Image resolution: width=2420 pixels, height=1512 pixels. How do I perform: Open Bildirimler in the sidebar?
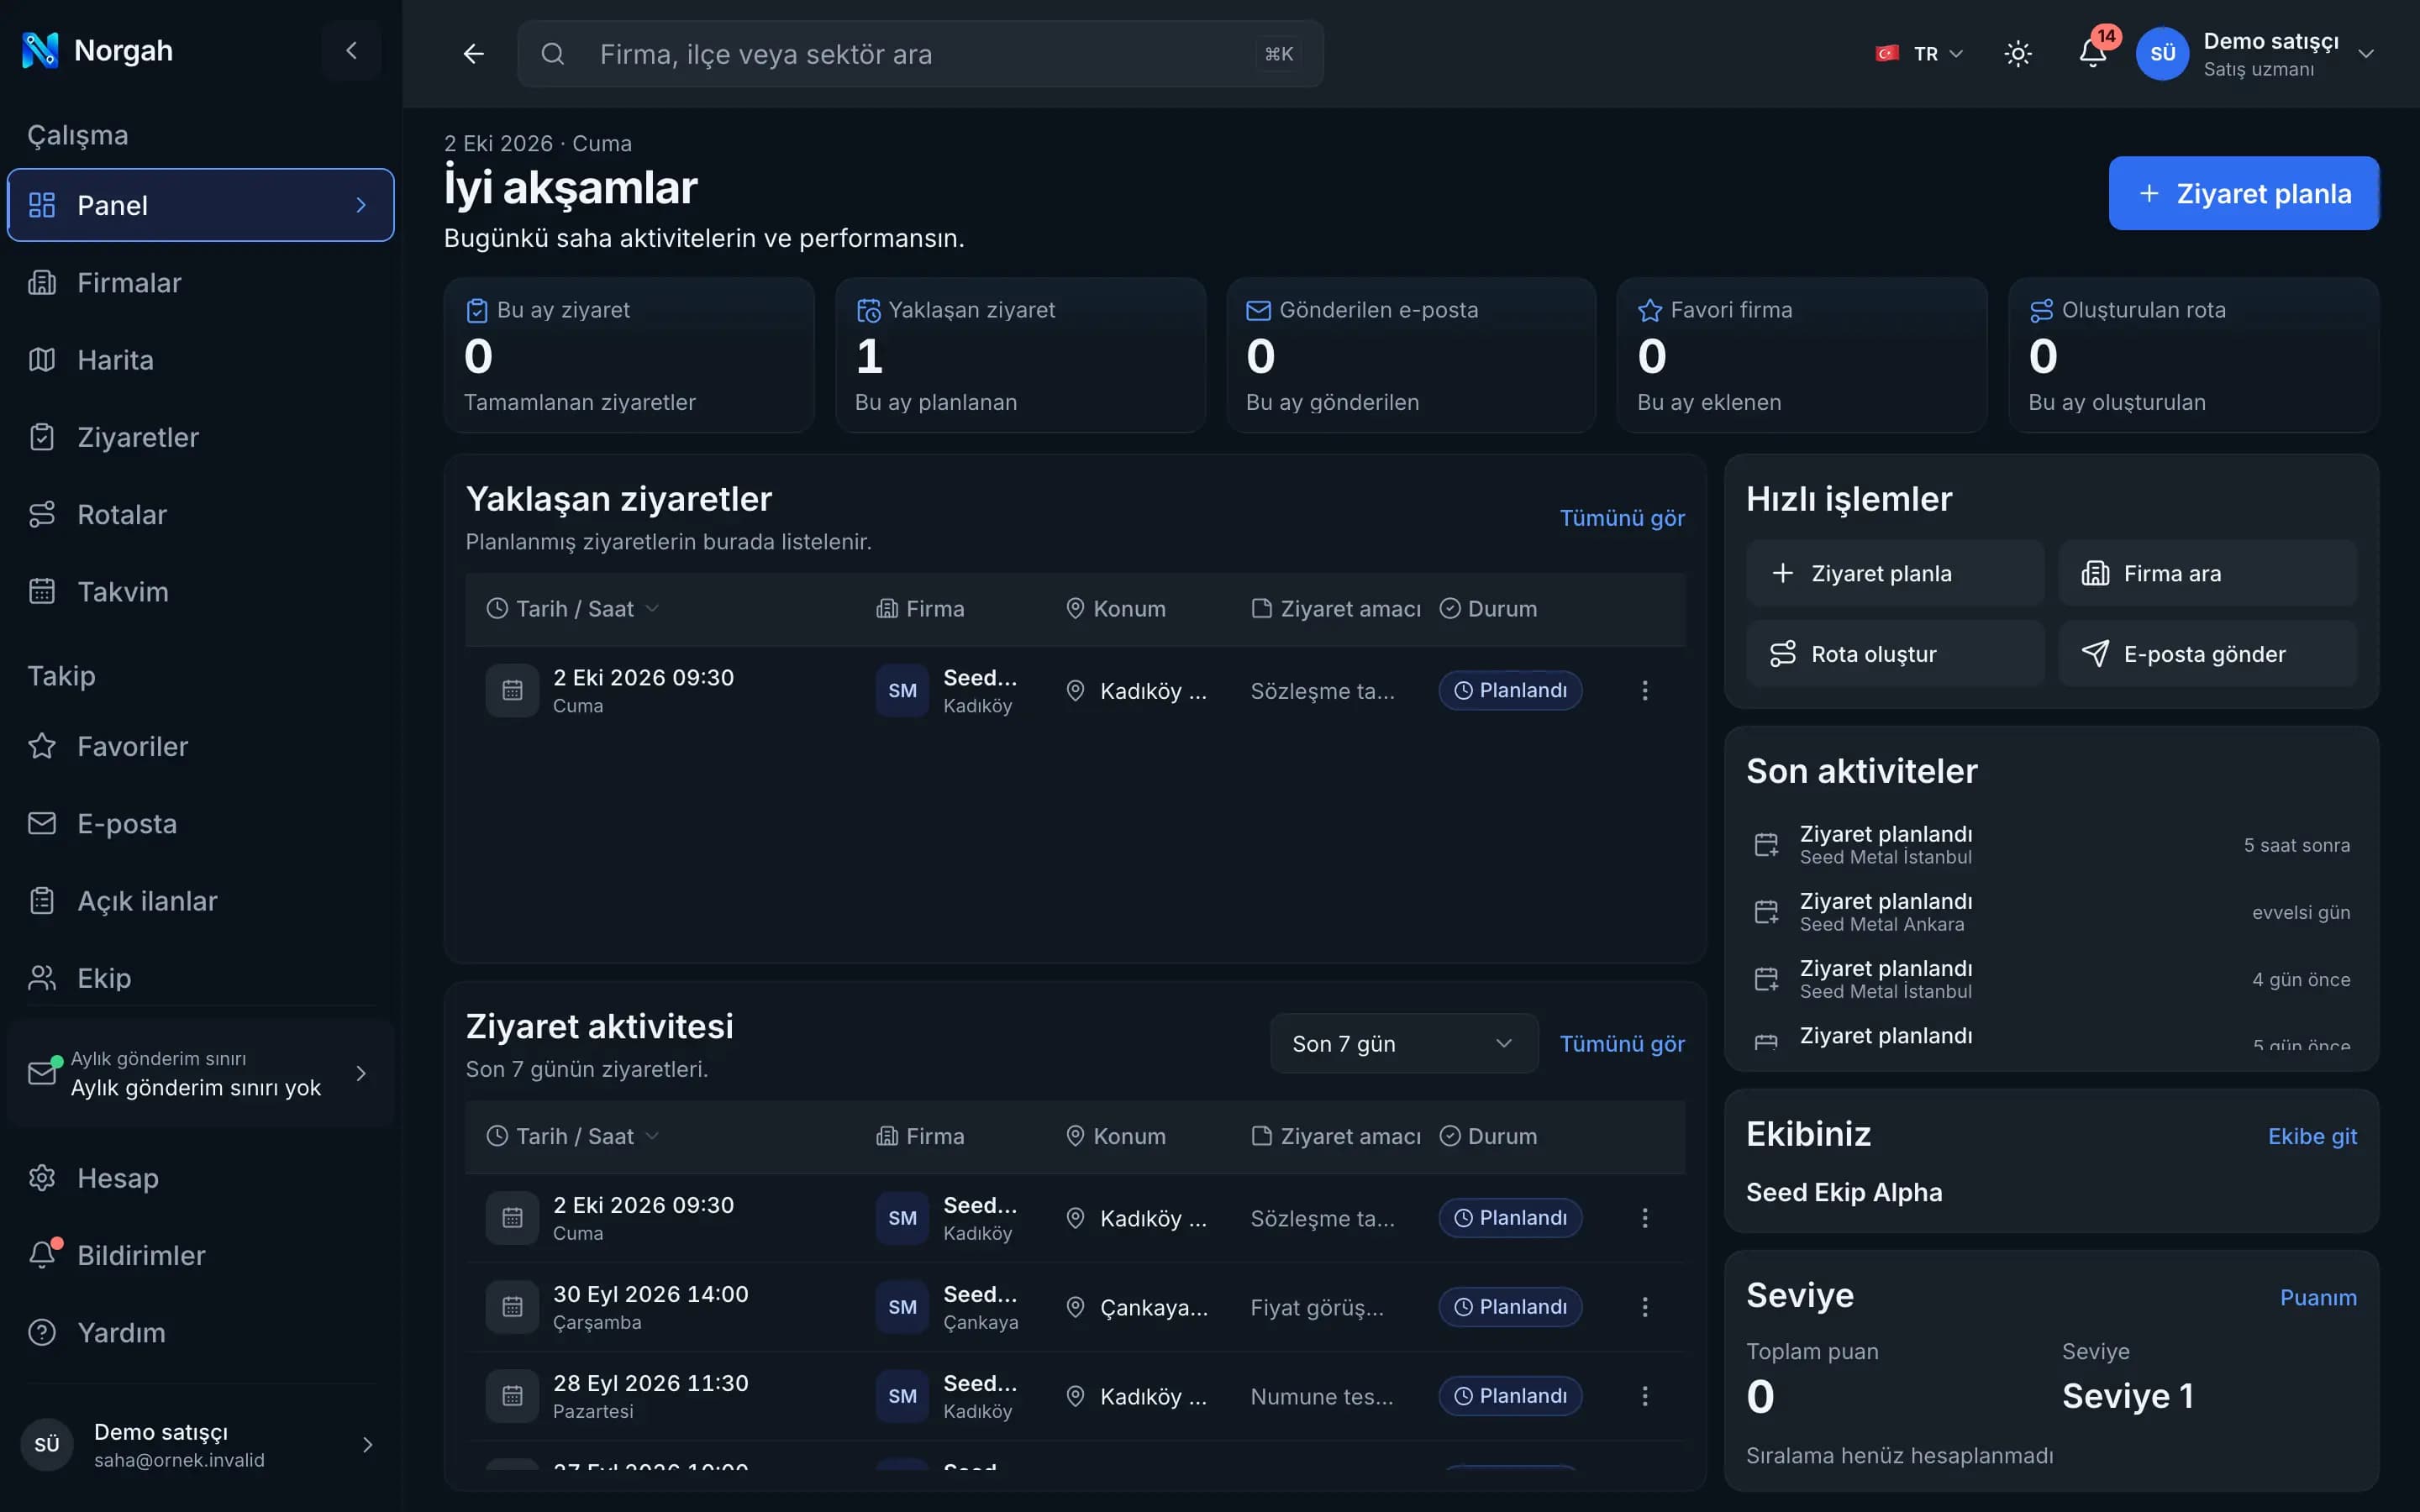(x=200, y=1255)
